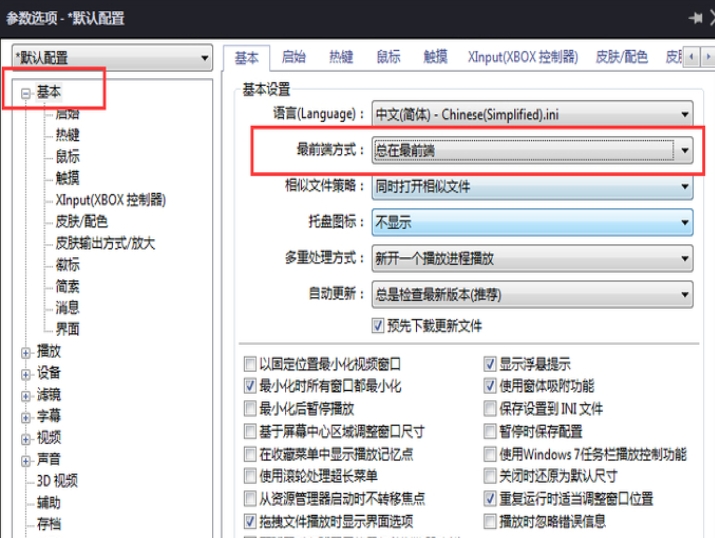The image size is (715, 538).
Task: Expand the 滤镜 tree node
Action: coord(26,396)
